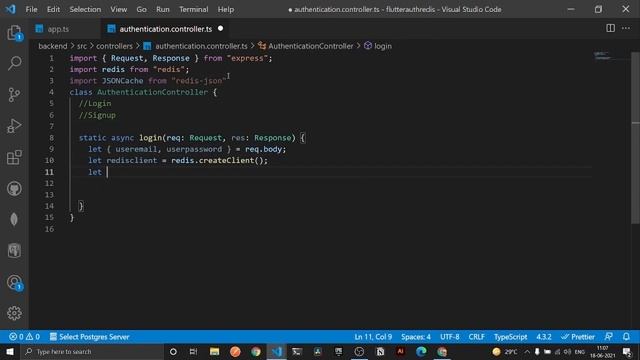
Task: Click the Windows search box
Action: (x=92, y=351)
